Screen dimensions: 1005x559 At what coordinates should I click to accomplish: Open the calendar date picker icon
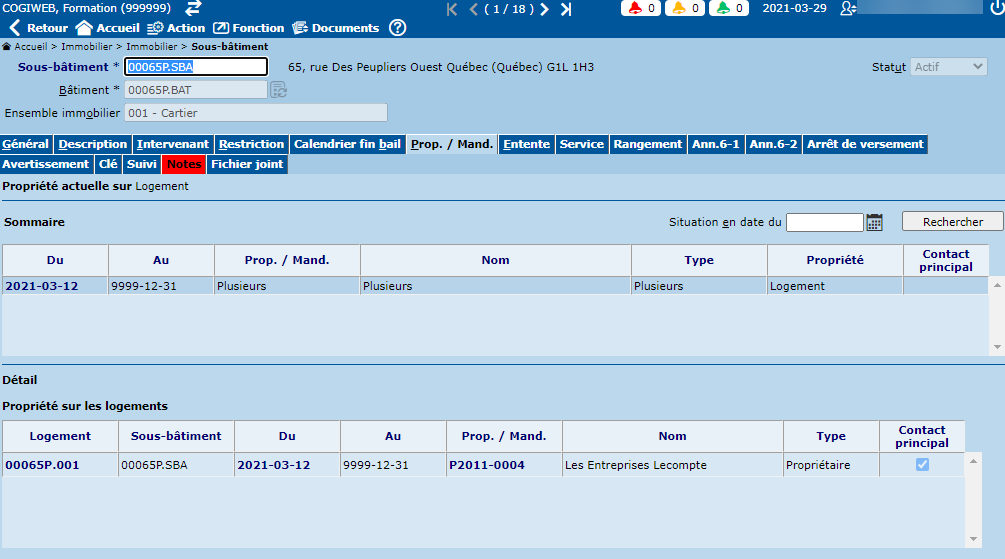point(874,222)
